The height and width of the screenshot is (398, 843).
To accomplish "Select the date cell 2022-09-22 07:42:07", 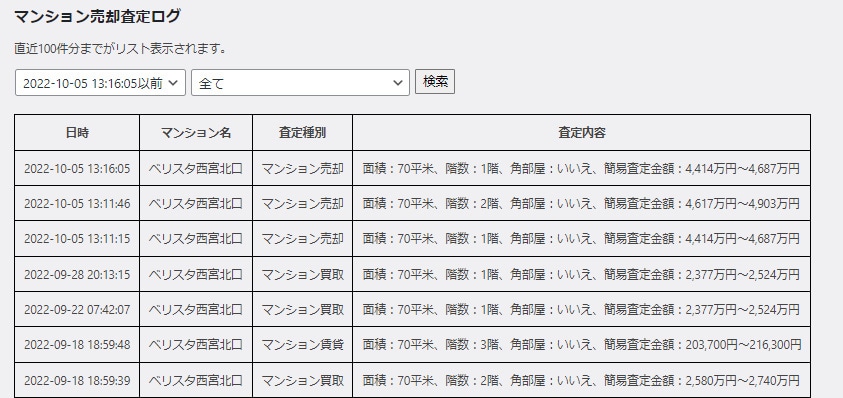I will point(77,309).
